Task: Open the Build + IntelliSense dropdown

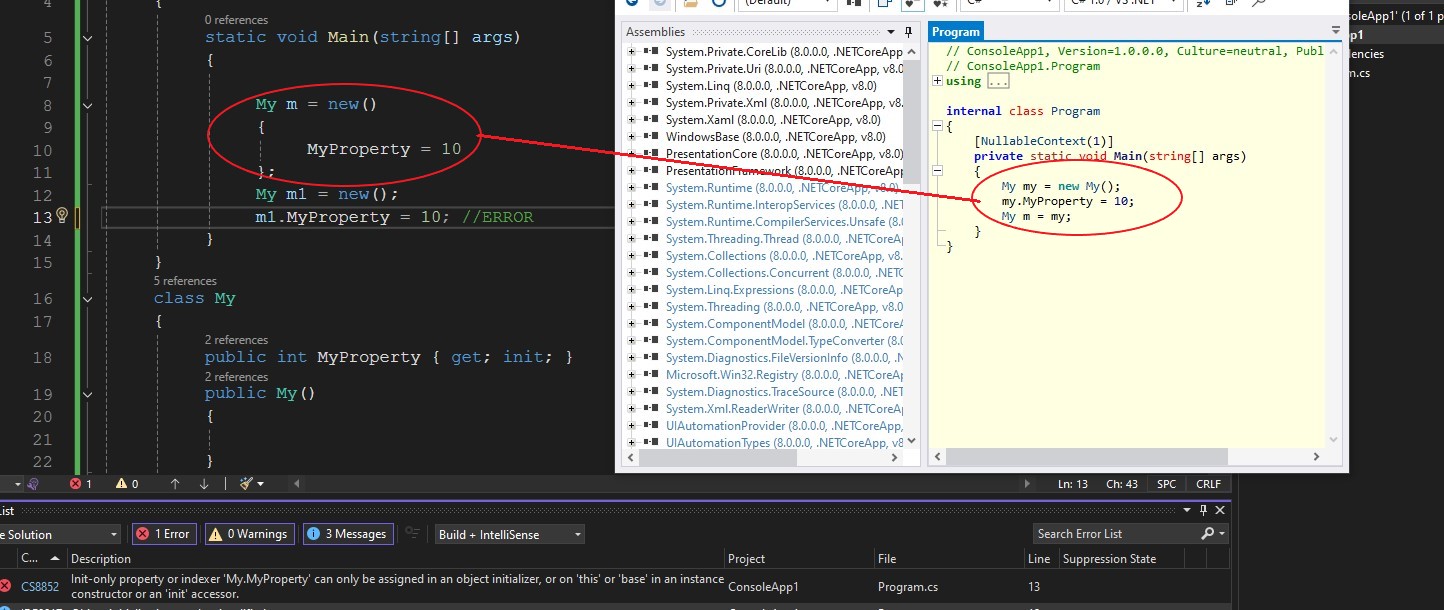Action: coord(510,534)
